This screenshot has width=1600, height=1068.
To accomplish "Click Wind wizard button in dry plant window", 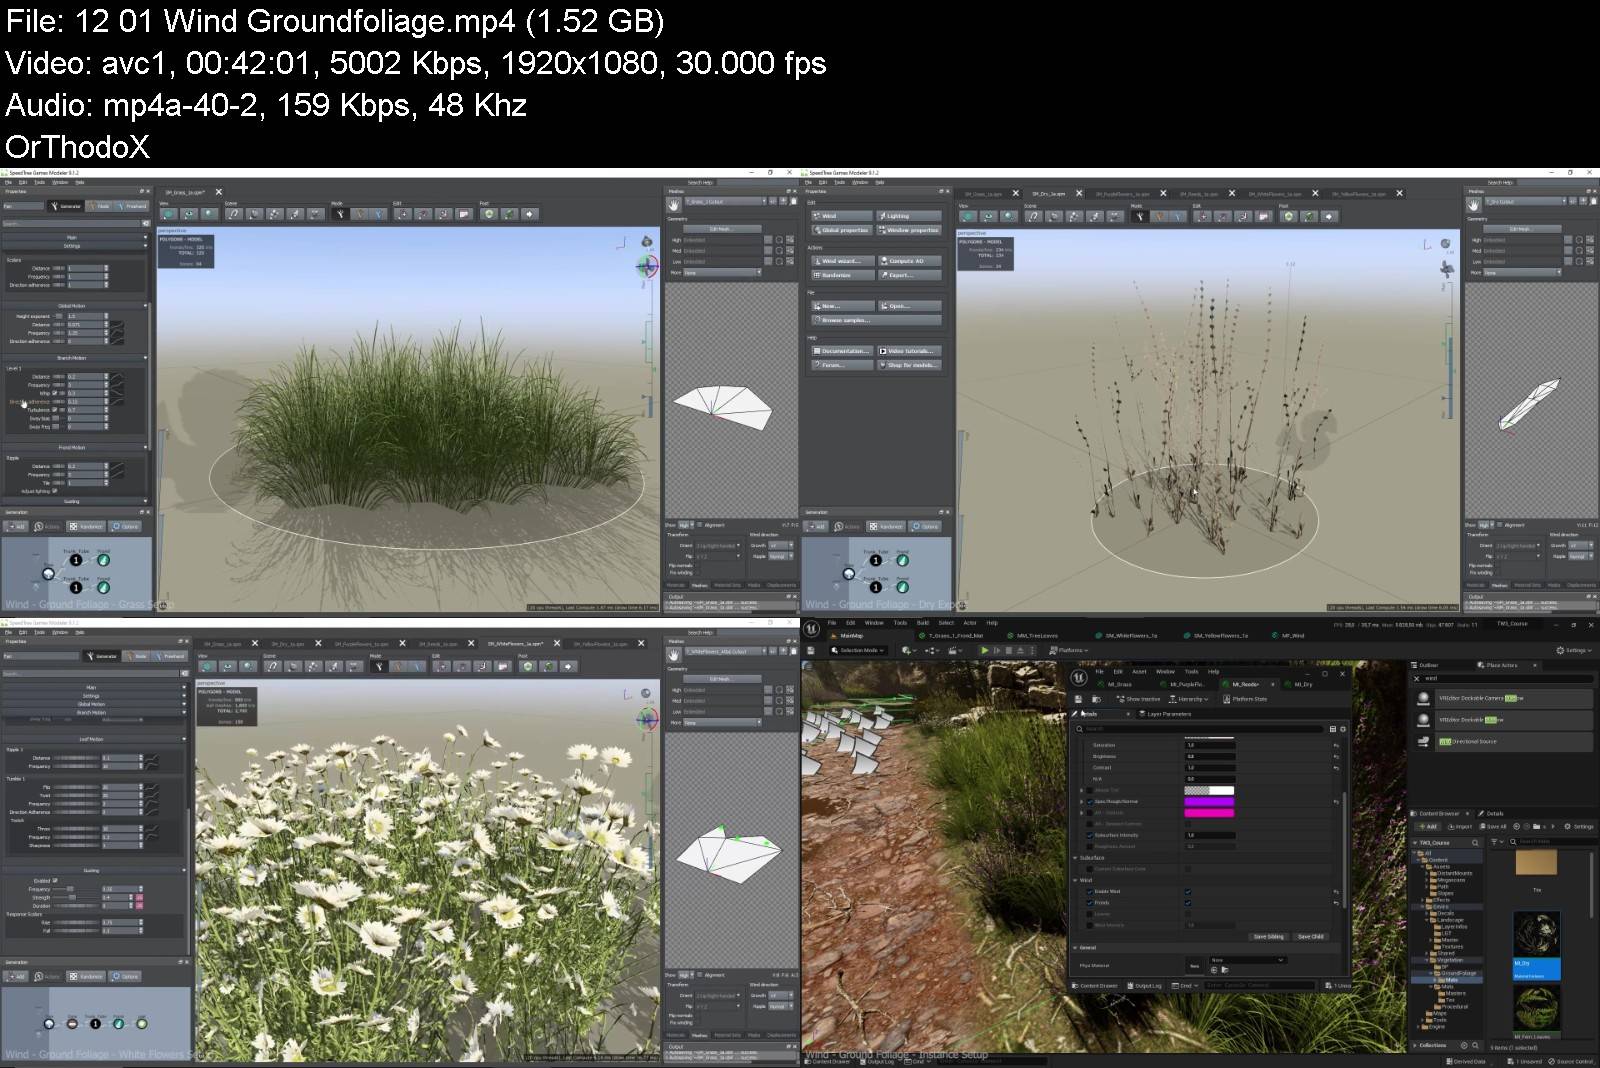I will (x=843, y=261).
